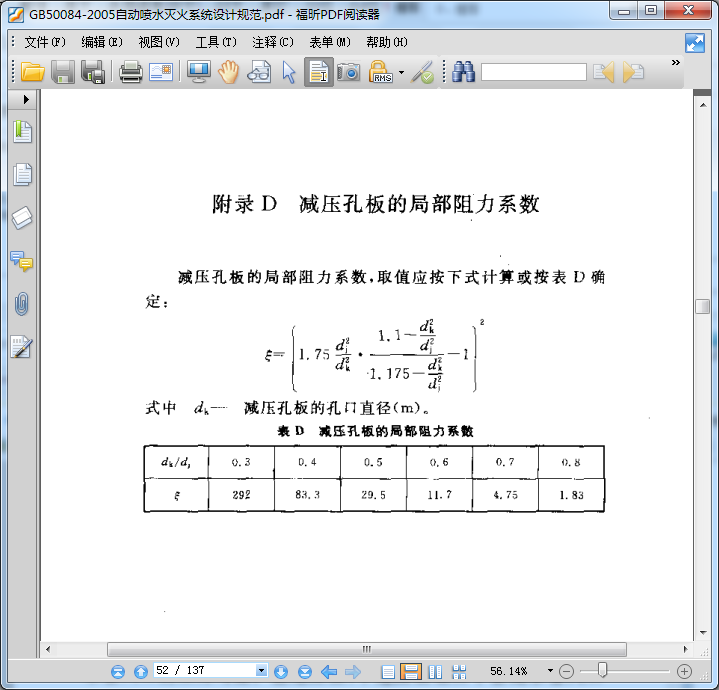
Task: Open the Pages thumbnails panel icon
Action: click(x=22, y=174)
